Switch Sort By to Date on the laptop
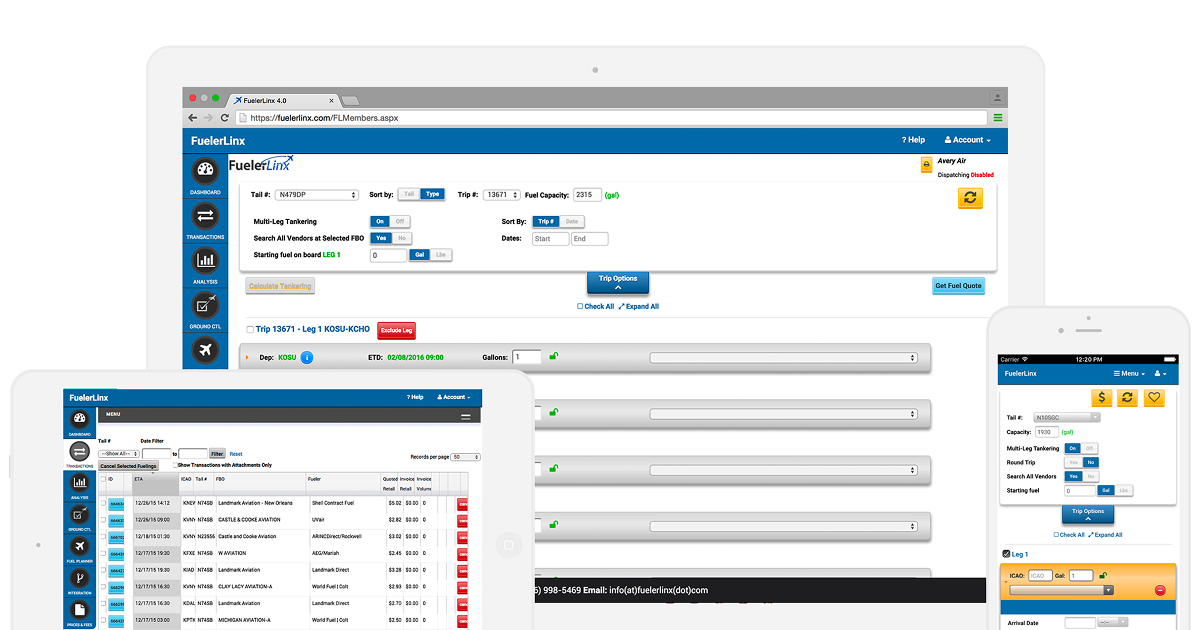Image resolution: width=1200 pixels, height=630 pixels. [x=572, y=221]
